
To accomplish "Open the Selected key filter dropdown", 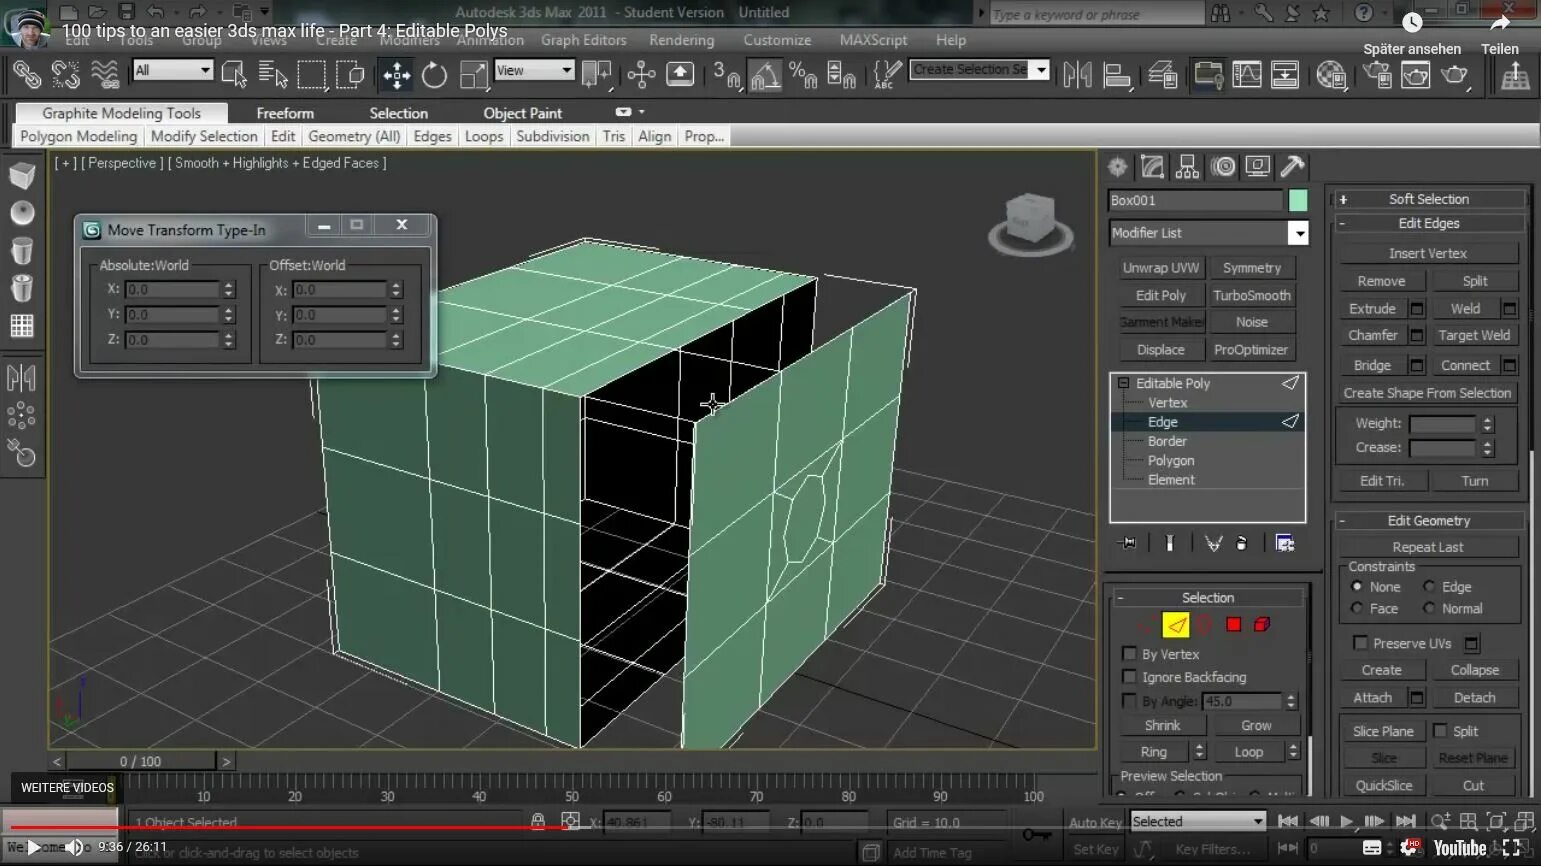I will tap(1198, 821).
